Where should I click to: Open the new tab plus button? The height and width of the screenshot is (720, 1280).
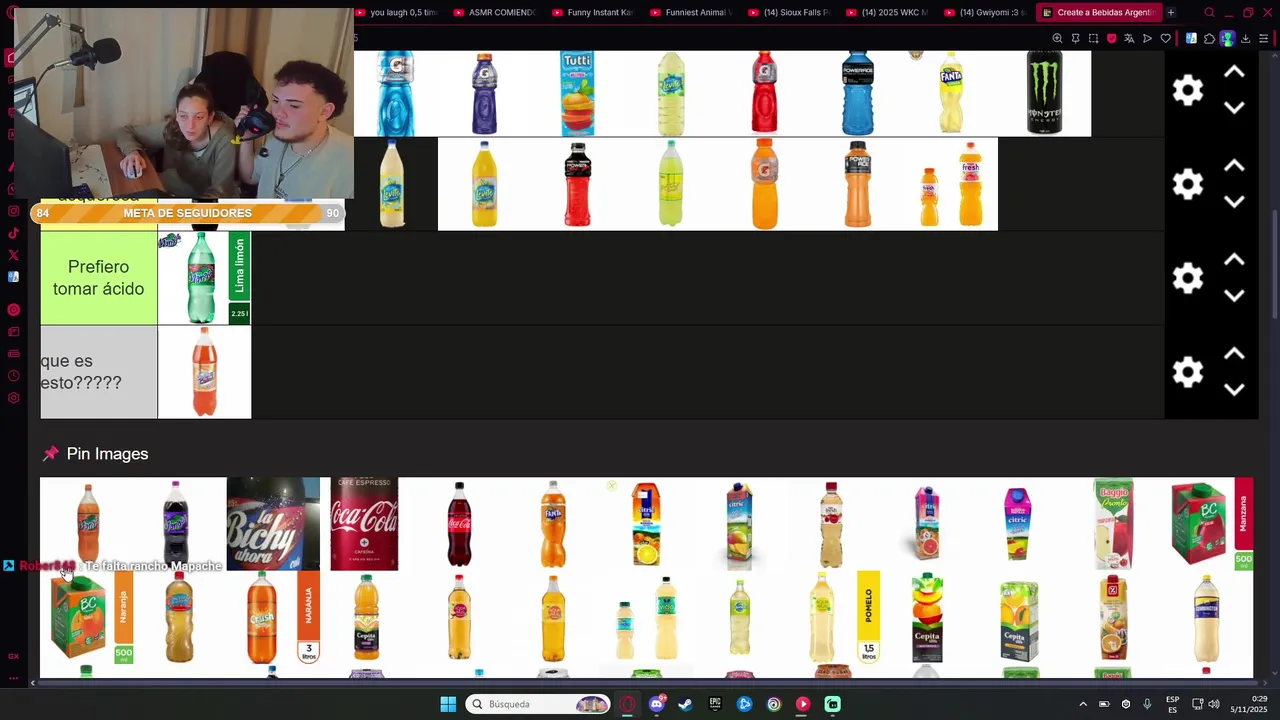(1170, 13)
